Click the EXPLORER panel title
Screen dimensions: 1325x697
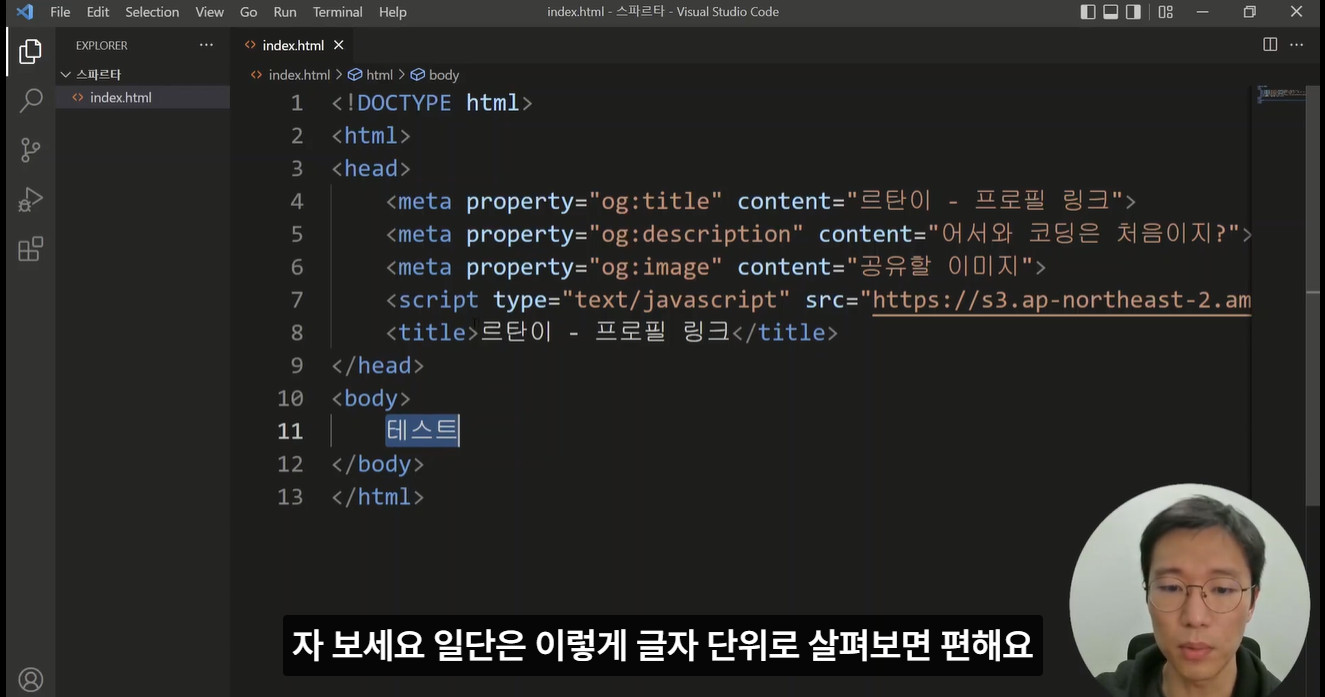(101, 45)
